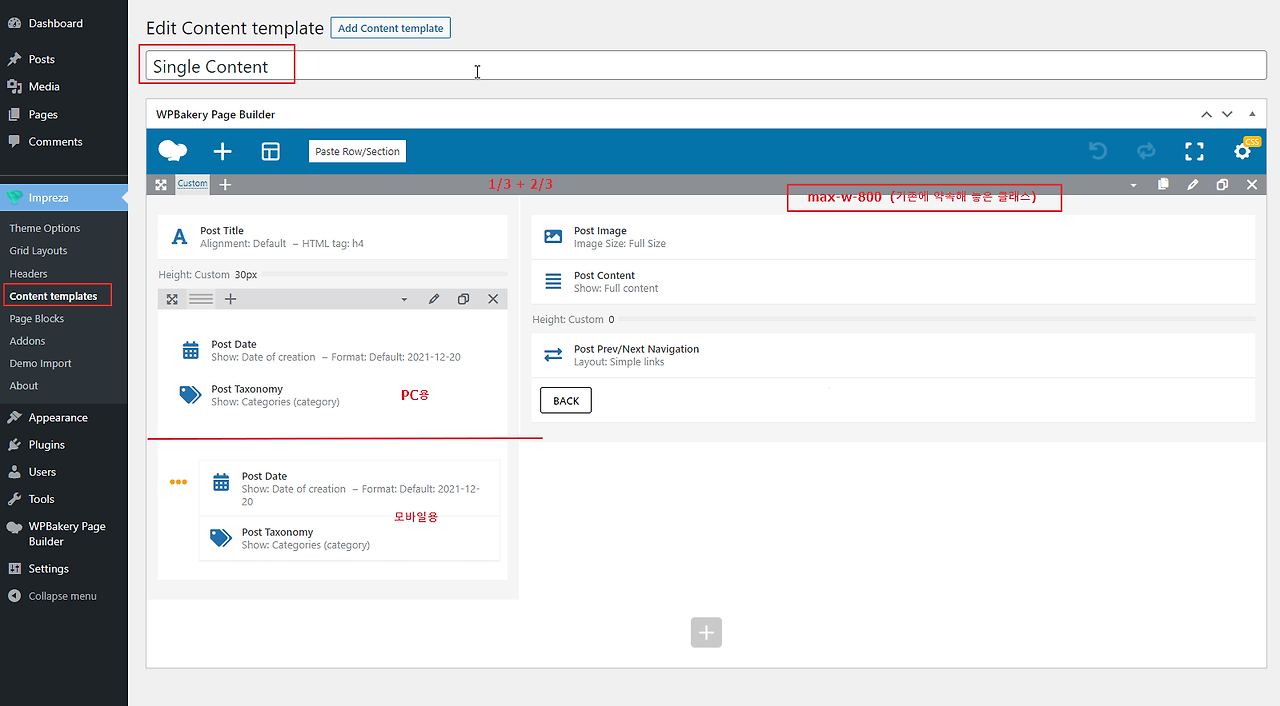Go to Content templates submenu
Screen dimensions: 1280x706
pyautogui.click(x=53, y=296)
